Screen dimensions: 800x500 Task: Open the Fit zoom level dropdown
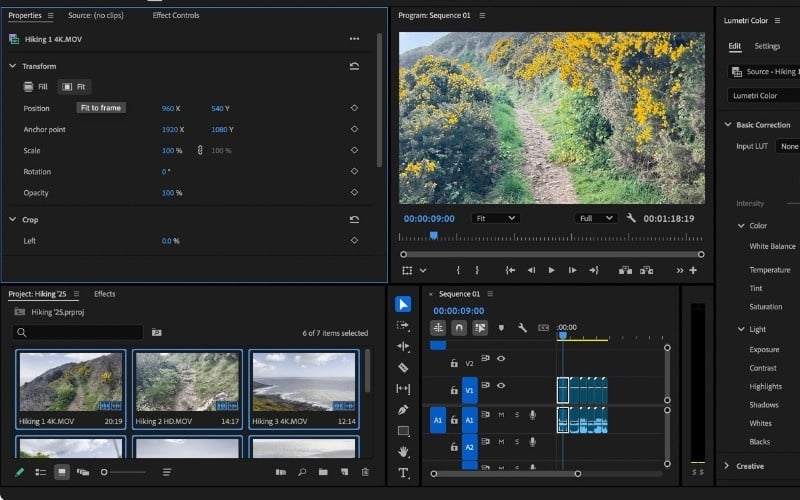click(495, 218)
